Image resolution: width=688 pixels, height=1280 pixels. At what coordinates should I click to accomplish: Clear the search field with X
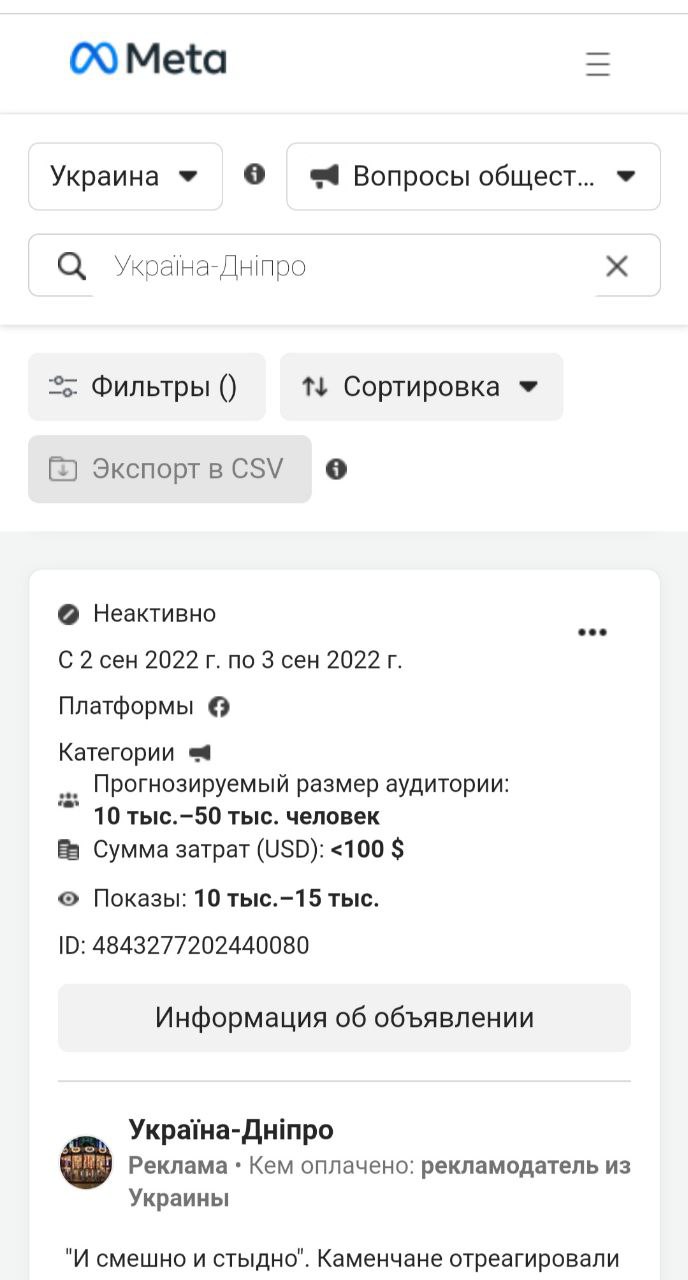click(617, 266)
